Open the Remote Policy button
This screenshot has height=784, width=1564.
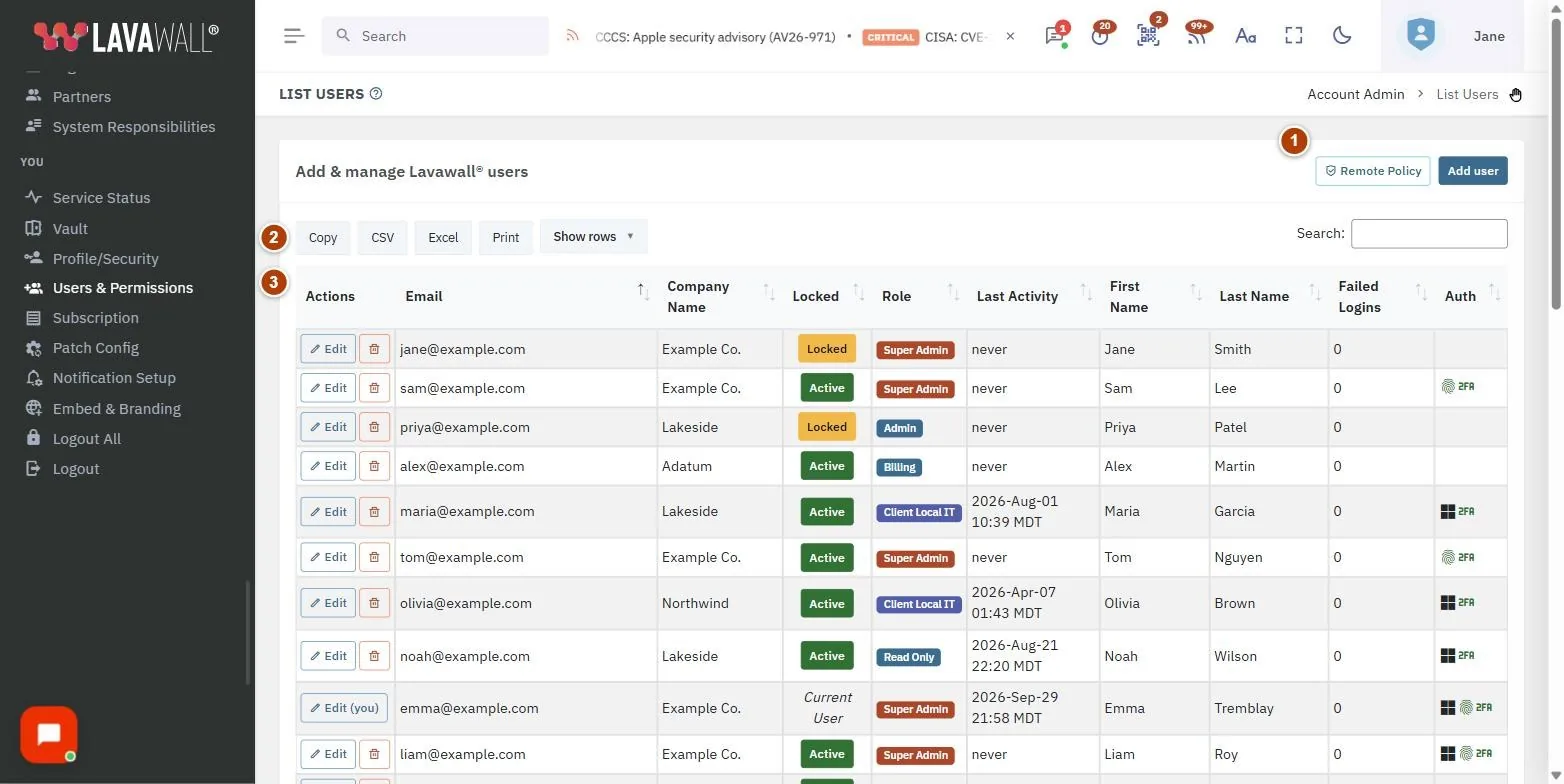click(x=1373, y=171)
